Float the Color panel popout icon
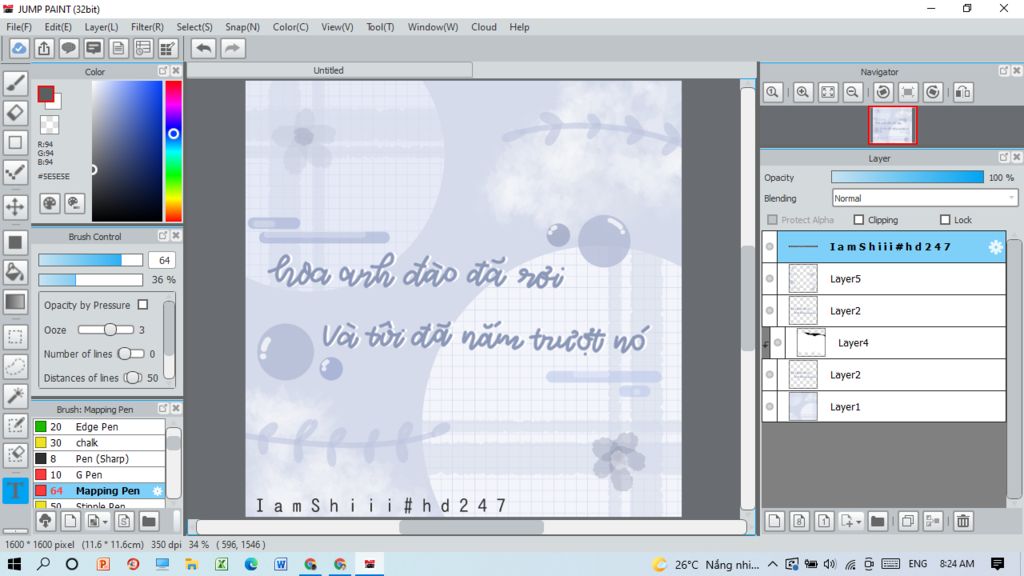Viewport: 1024px width, 576px height. coord(163,71)
